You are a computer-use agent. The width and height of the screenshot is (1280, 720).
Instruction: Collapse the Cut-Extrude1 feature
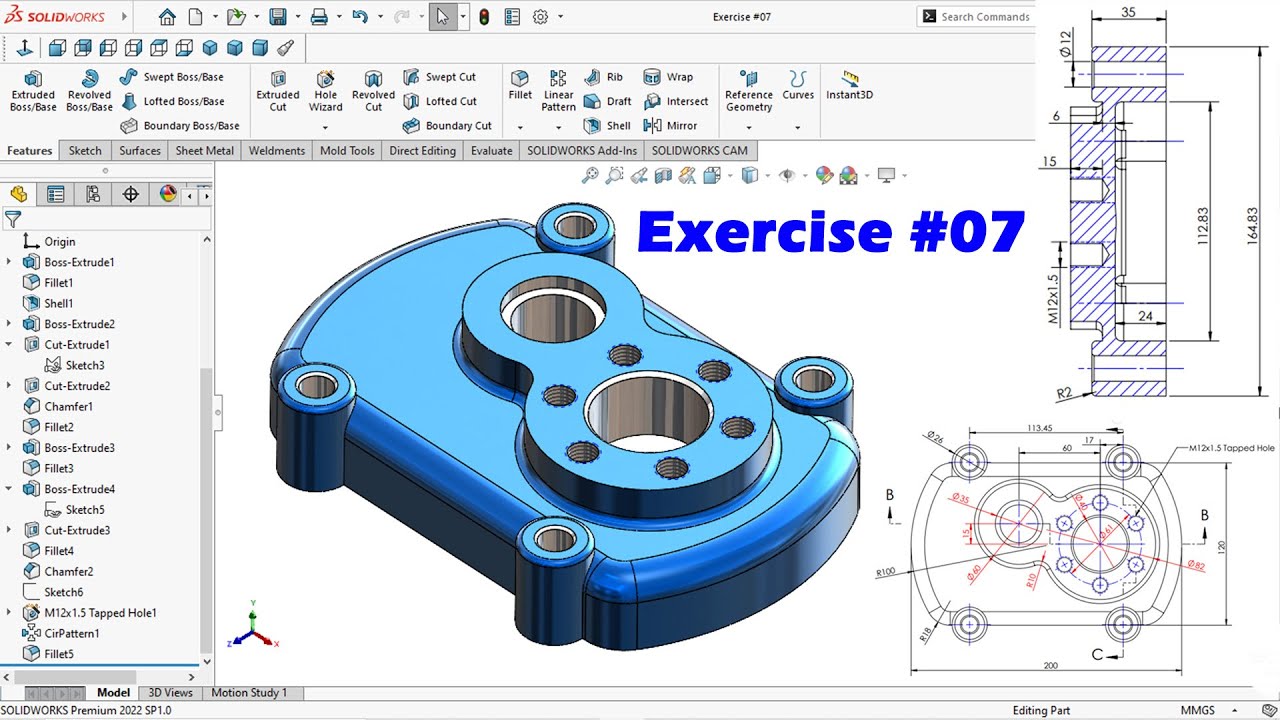point(9,344)
